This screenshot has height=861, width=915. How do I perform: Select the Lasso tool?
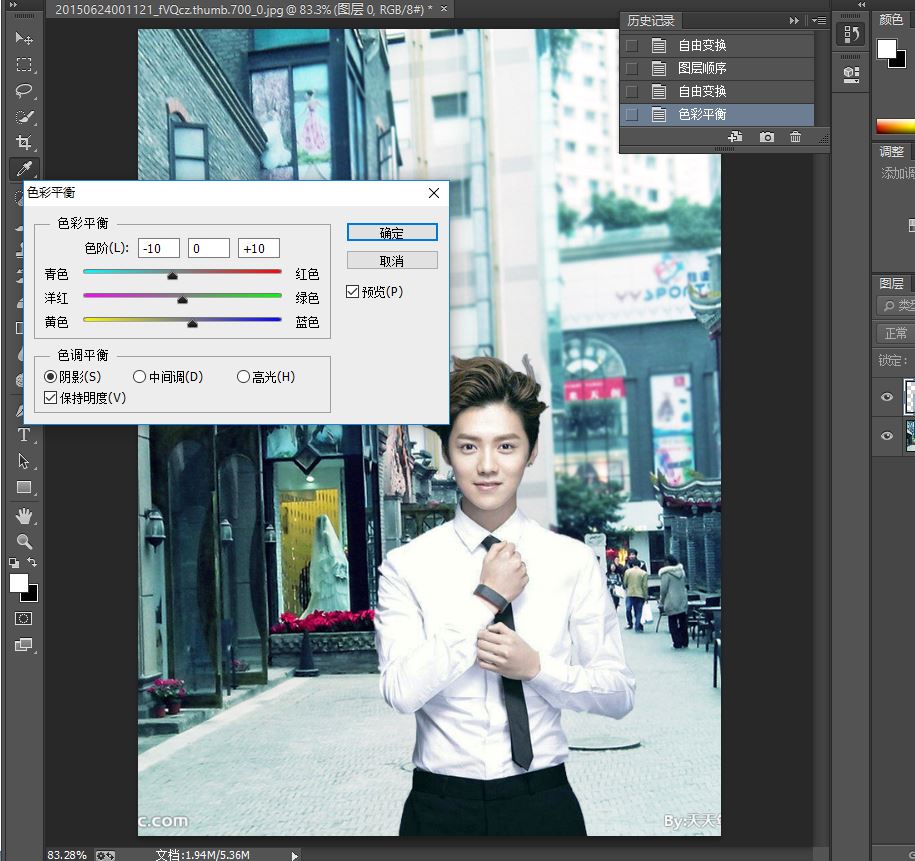tap(24, 90)
